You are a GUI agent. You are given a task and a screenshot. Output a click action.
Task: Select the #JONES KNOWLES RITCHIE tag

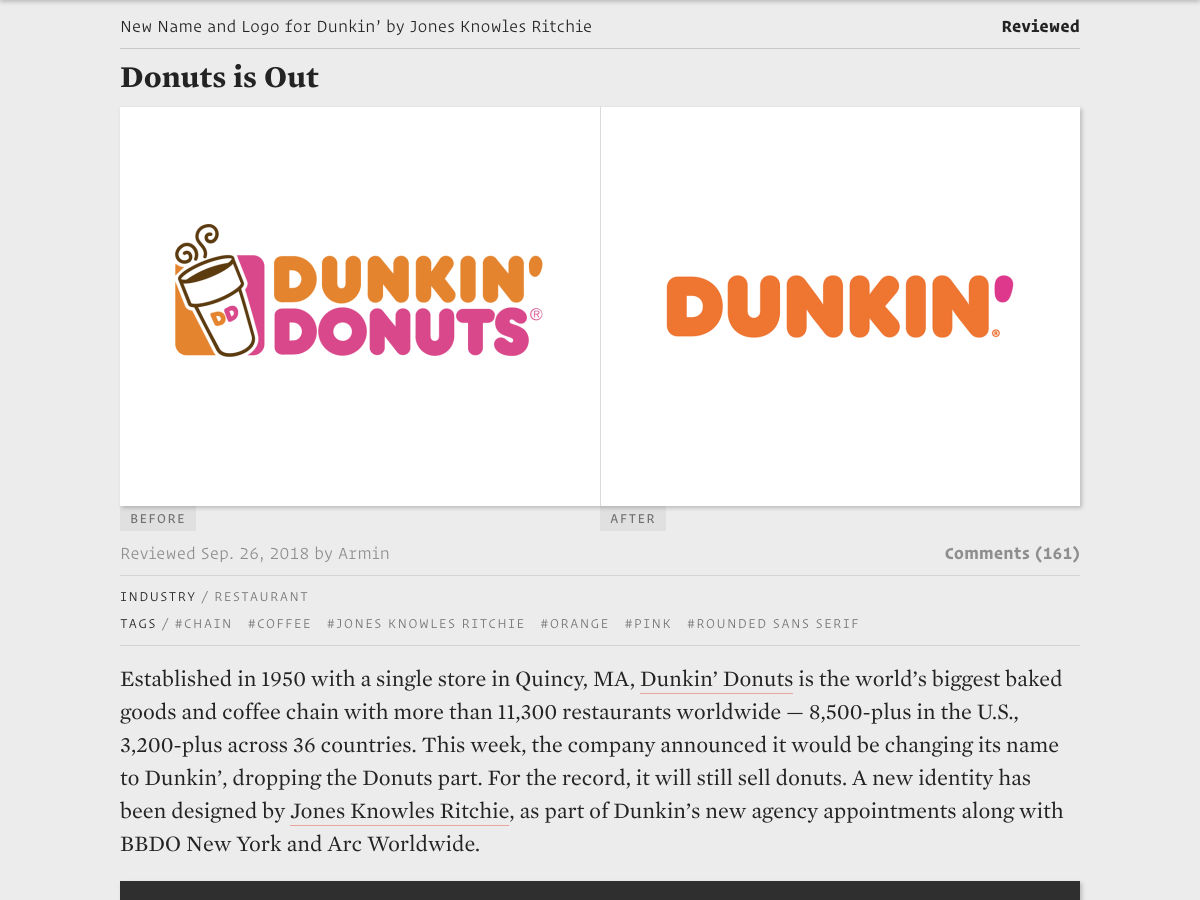(426, 623)
